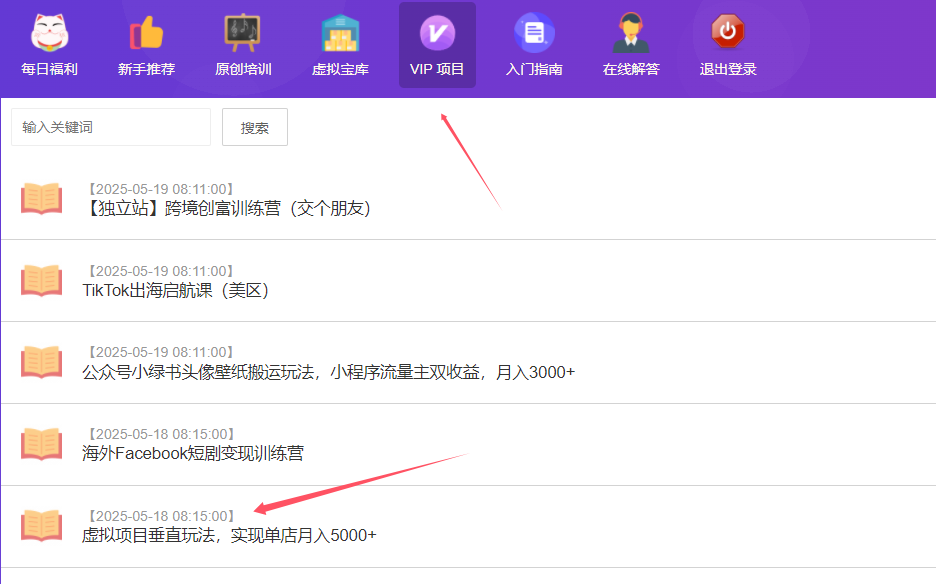Open the warehouse 虚拟宝库 icon

click(x=340, y=32)
